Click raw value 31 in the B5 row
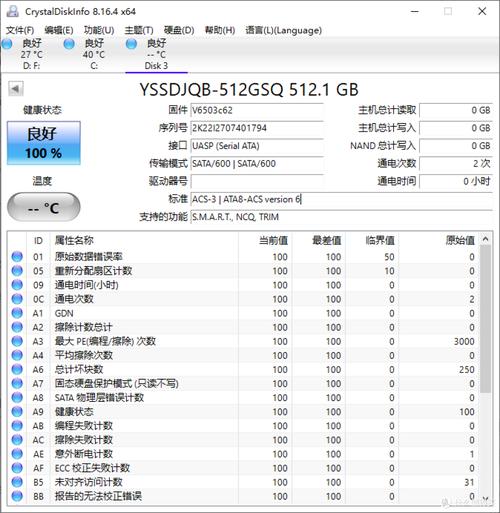Image resolution: width=500 pixels, height=513 pixels. click(x=469, y=482)
